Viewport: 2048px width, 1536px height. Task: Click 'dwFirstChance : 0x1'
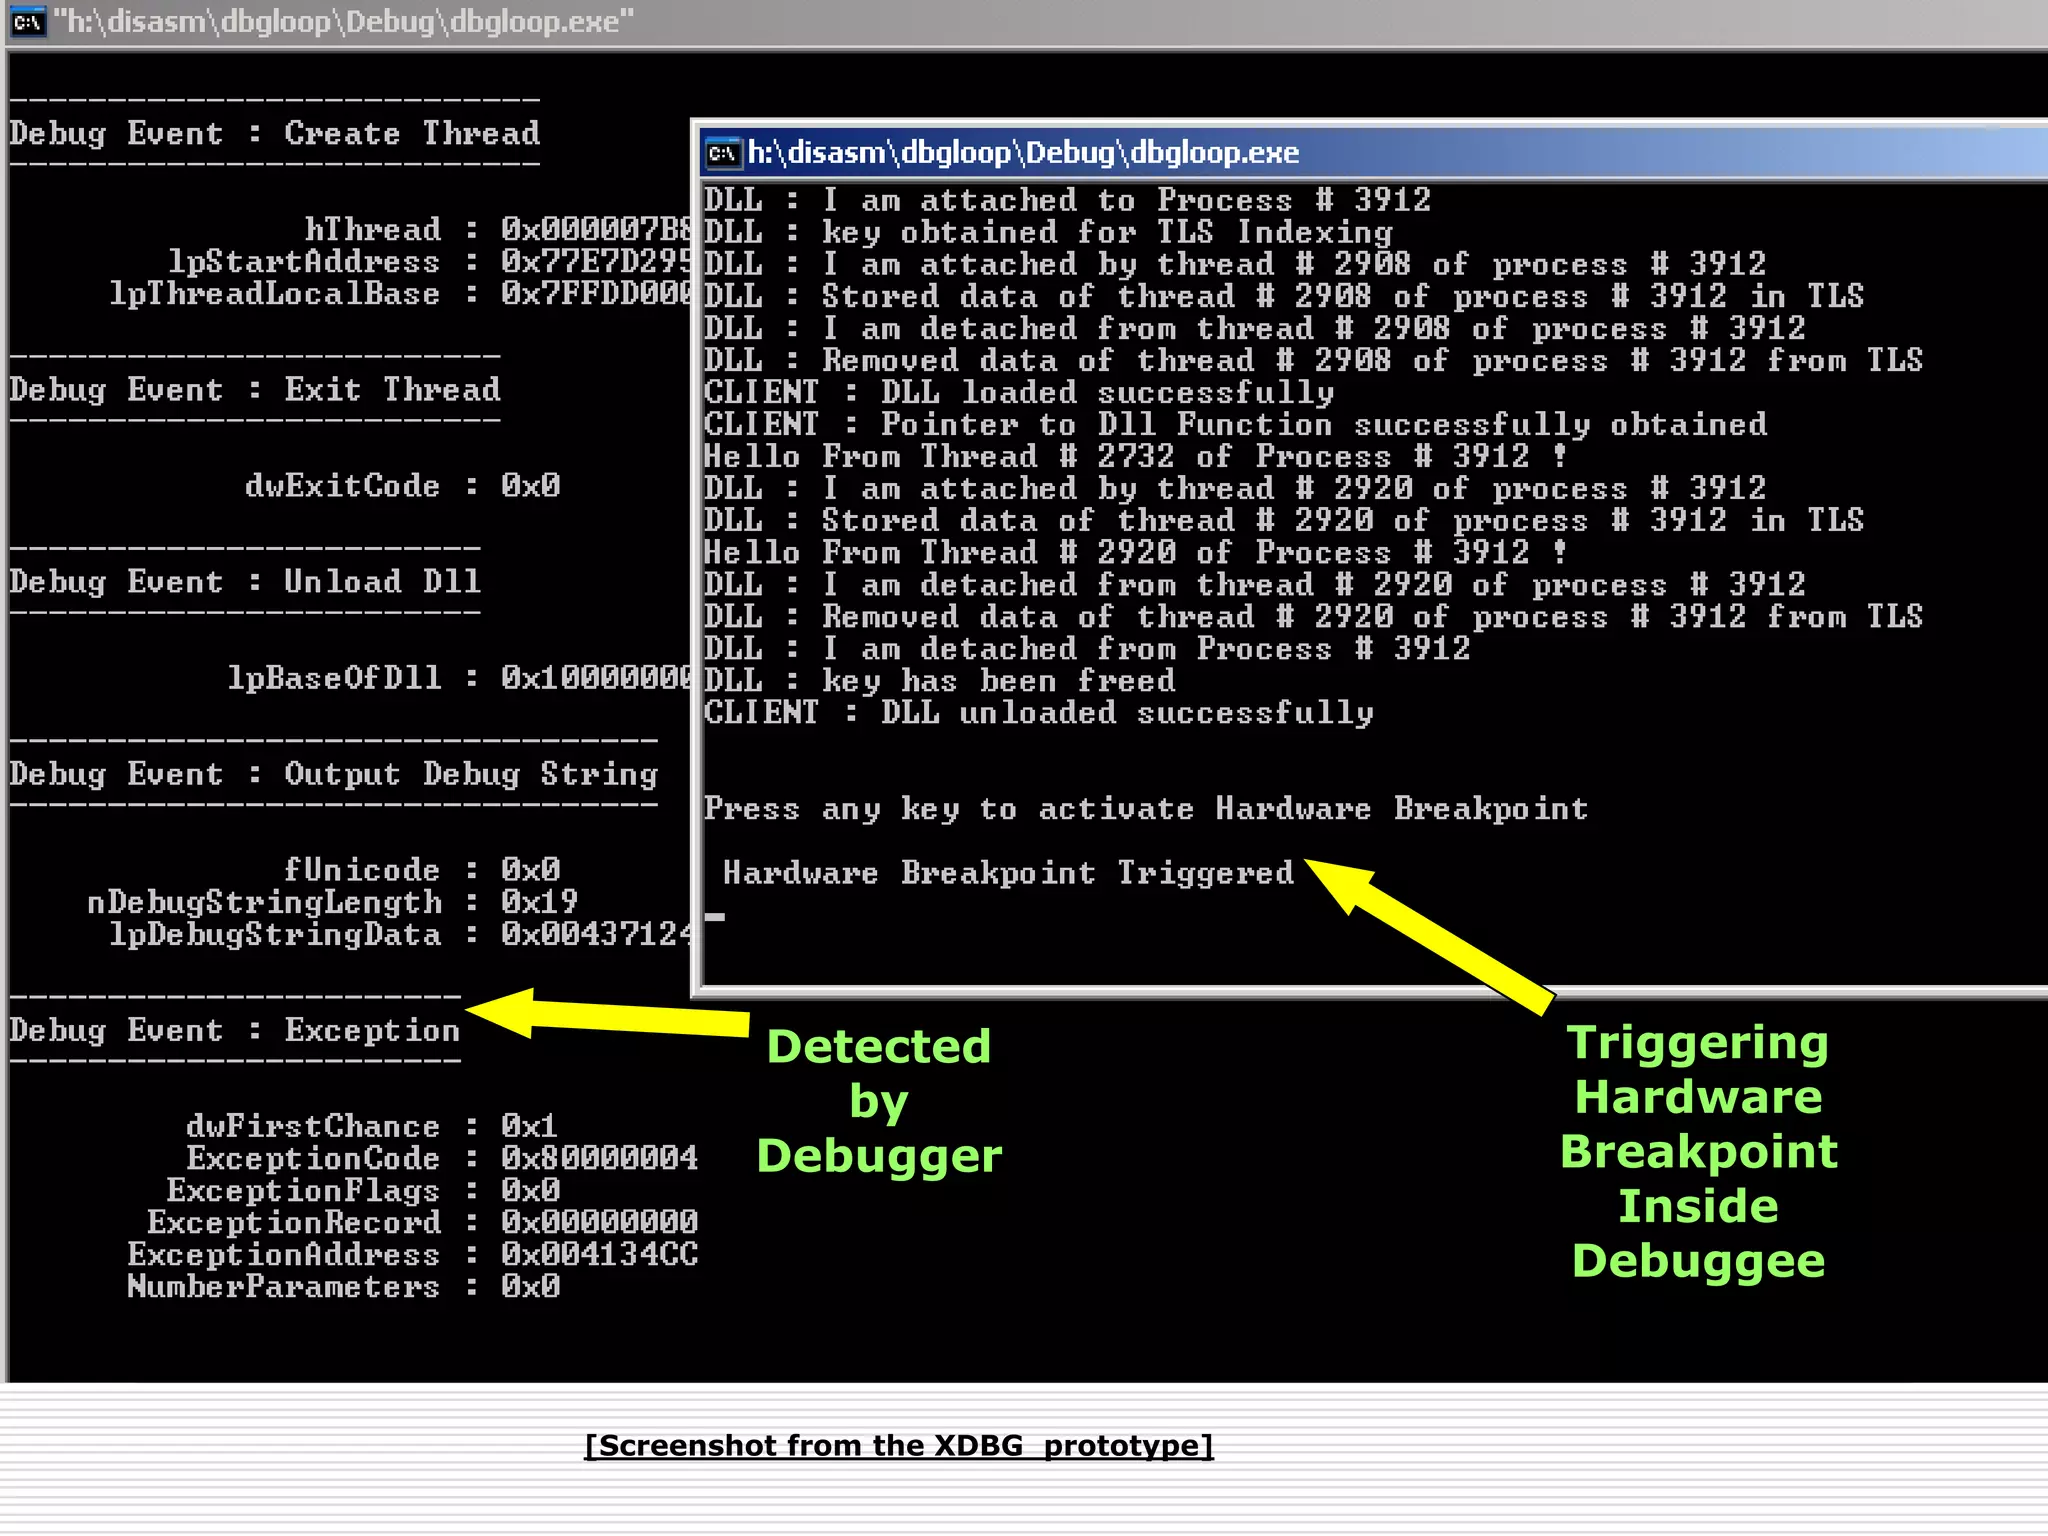pos(372,1126)
